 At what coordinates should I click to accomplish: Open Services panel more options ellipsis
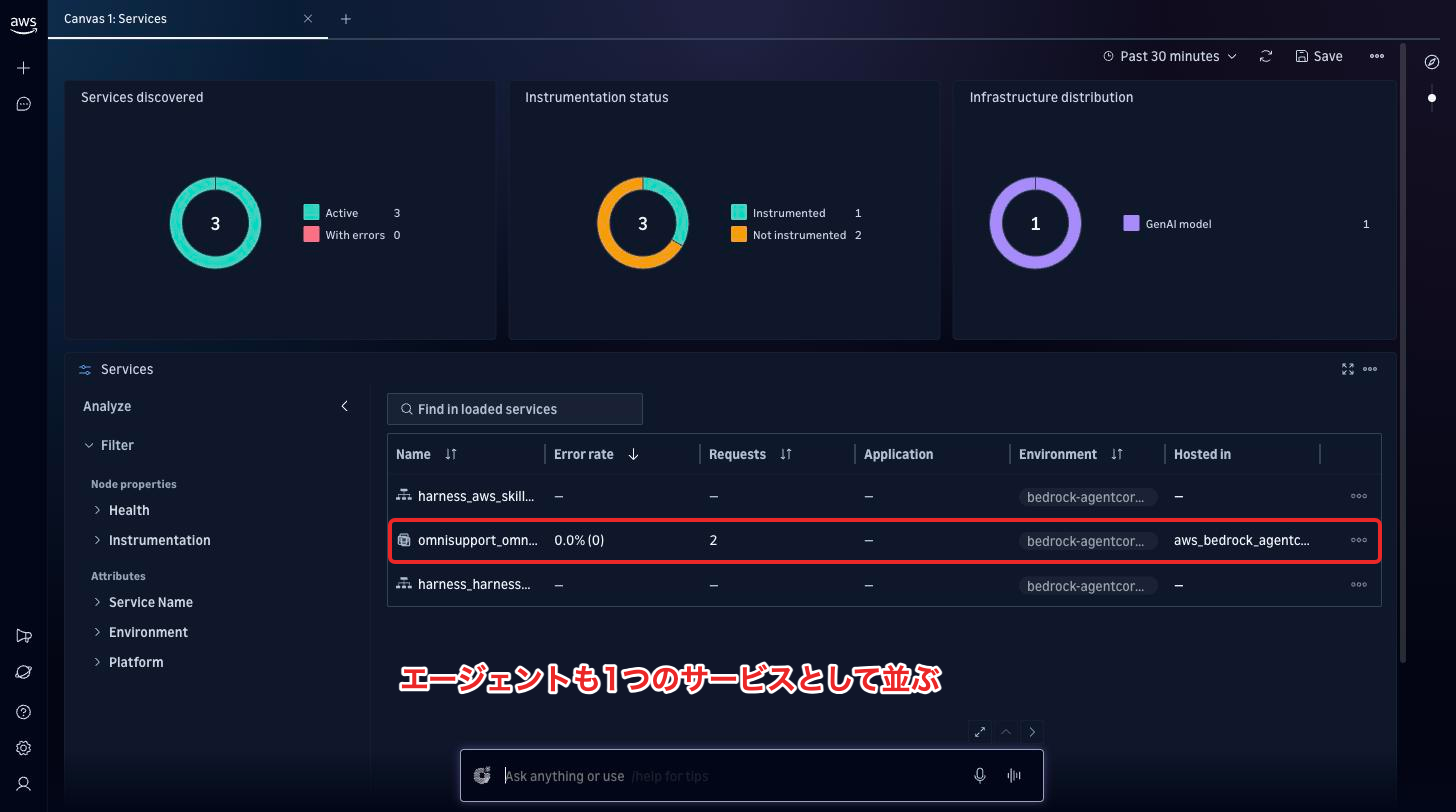[1370, 369]
